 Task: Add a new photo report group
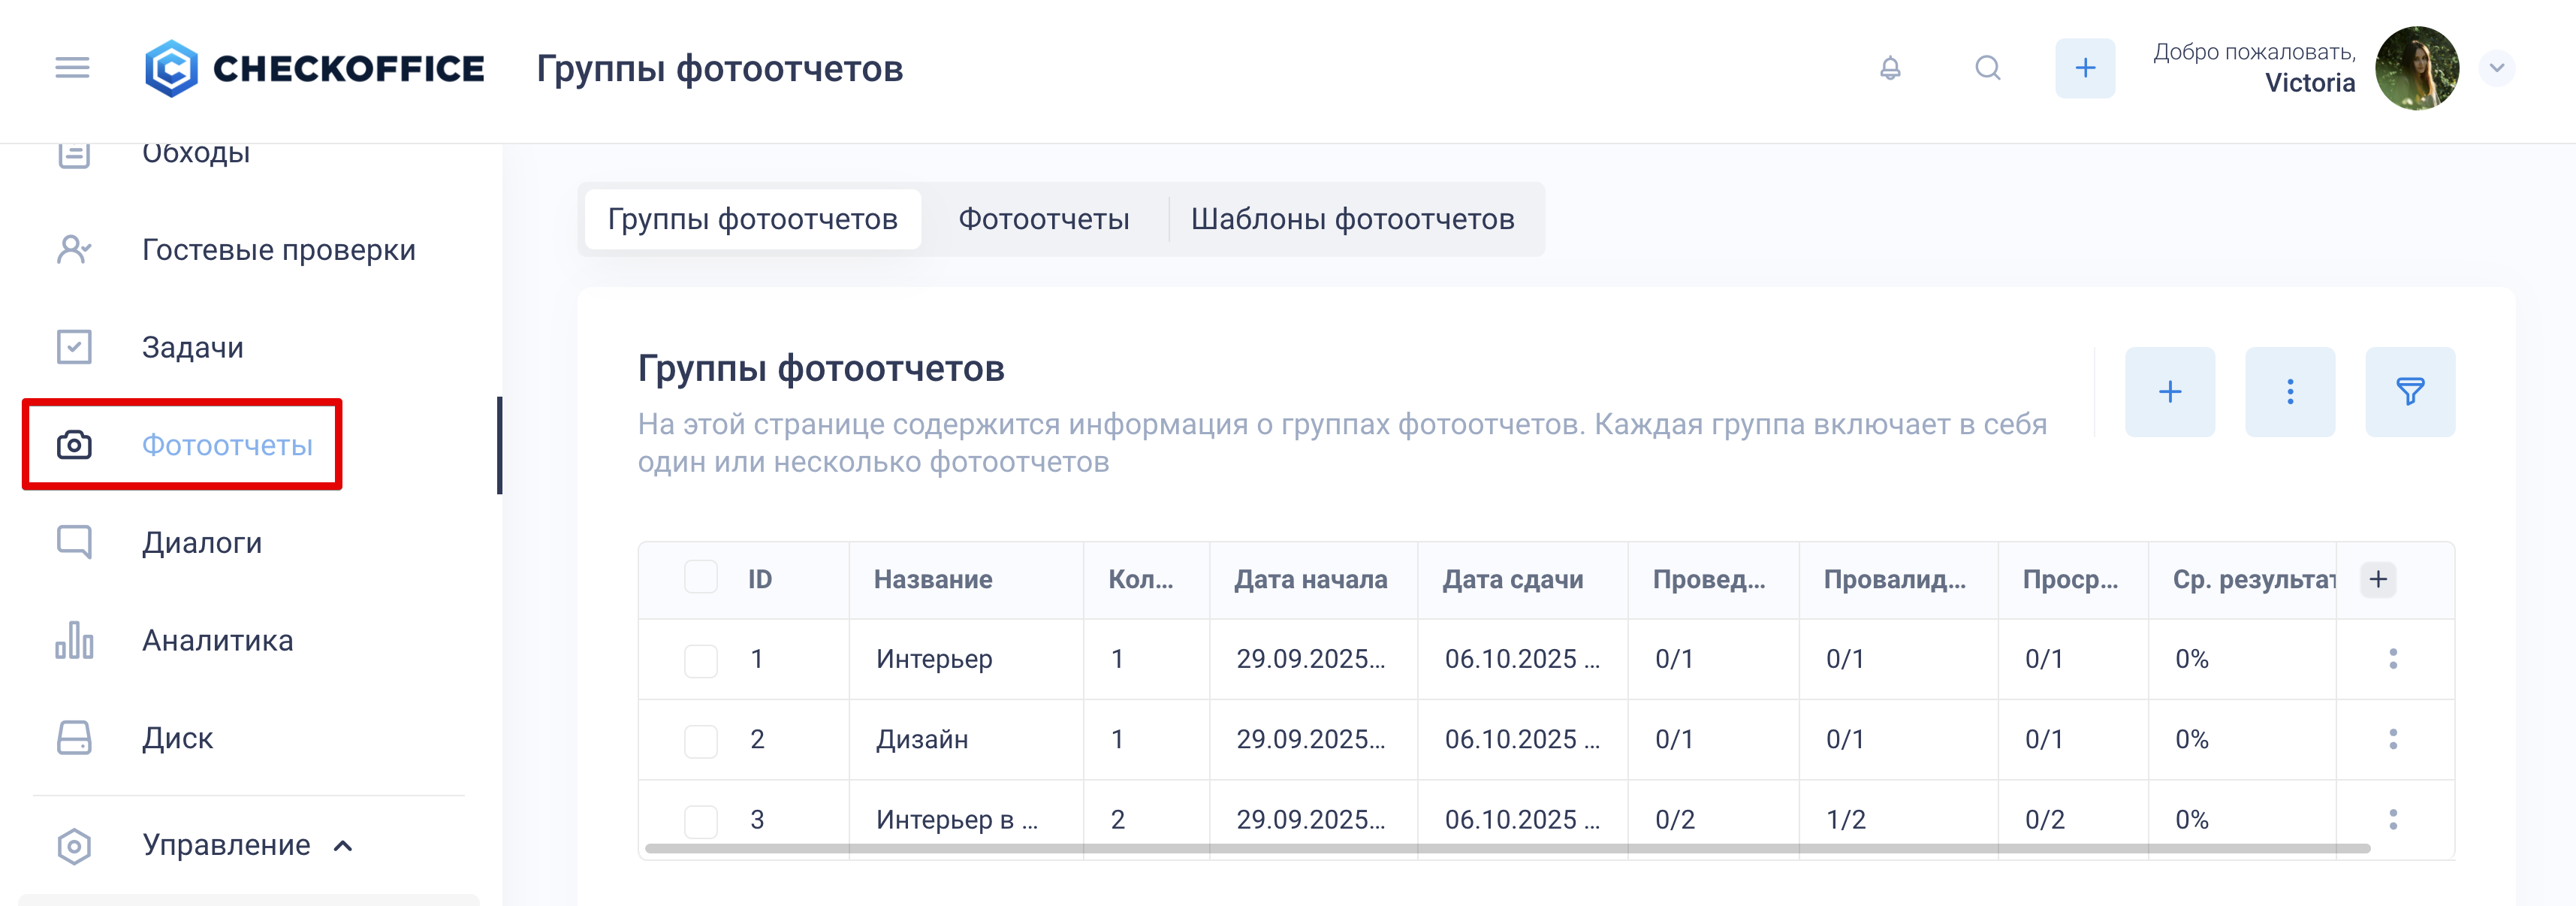coord(2169,391)
